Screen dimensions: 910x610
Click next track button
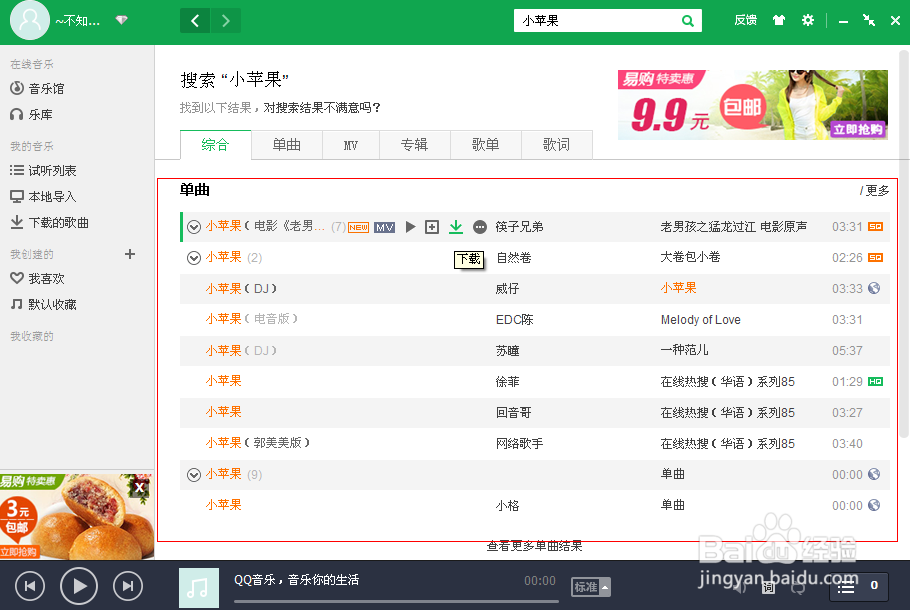point(128,586)
